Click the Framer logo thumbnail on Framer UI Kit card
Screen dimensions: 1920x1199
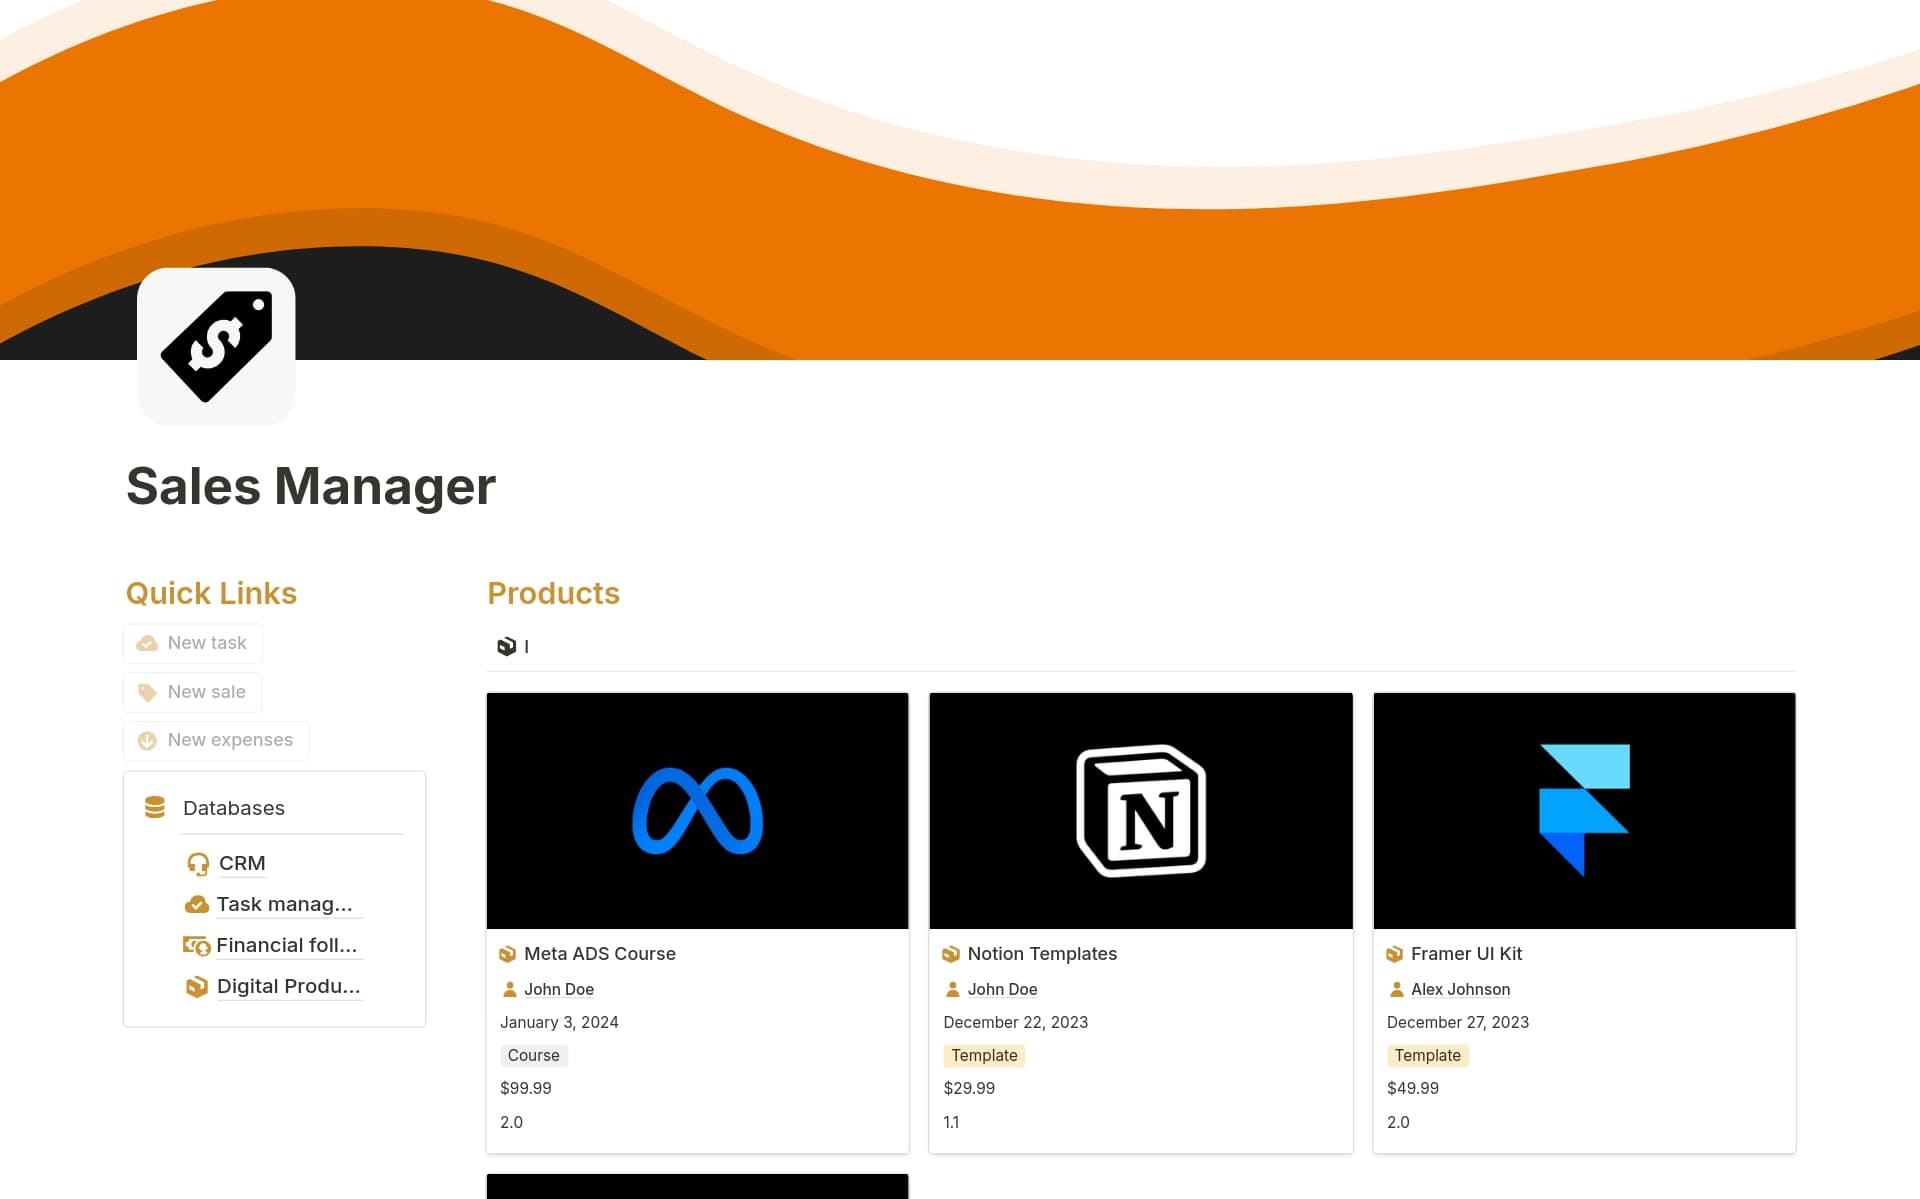[x=1584, y=810]
